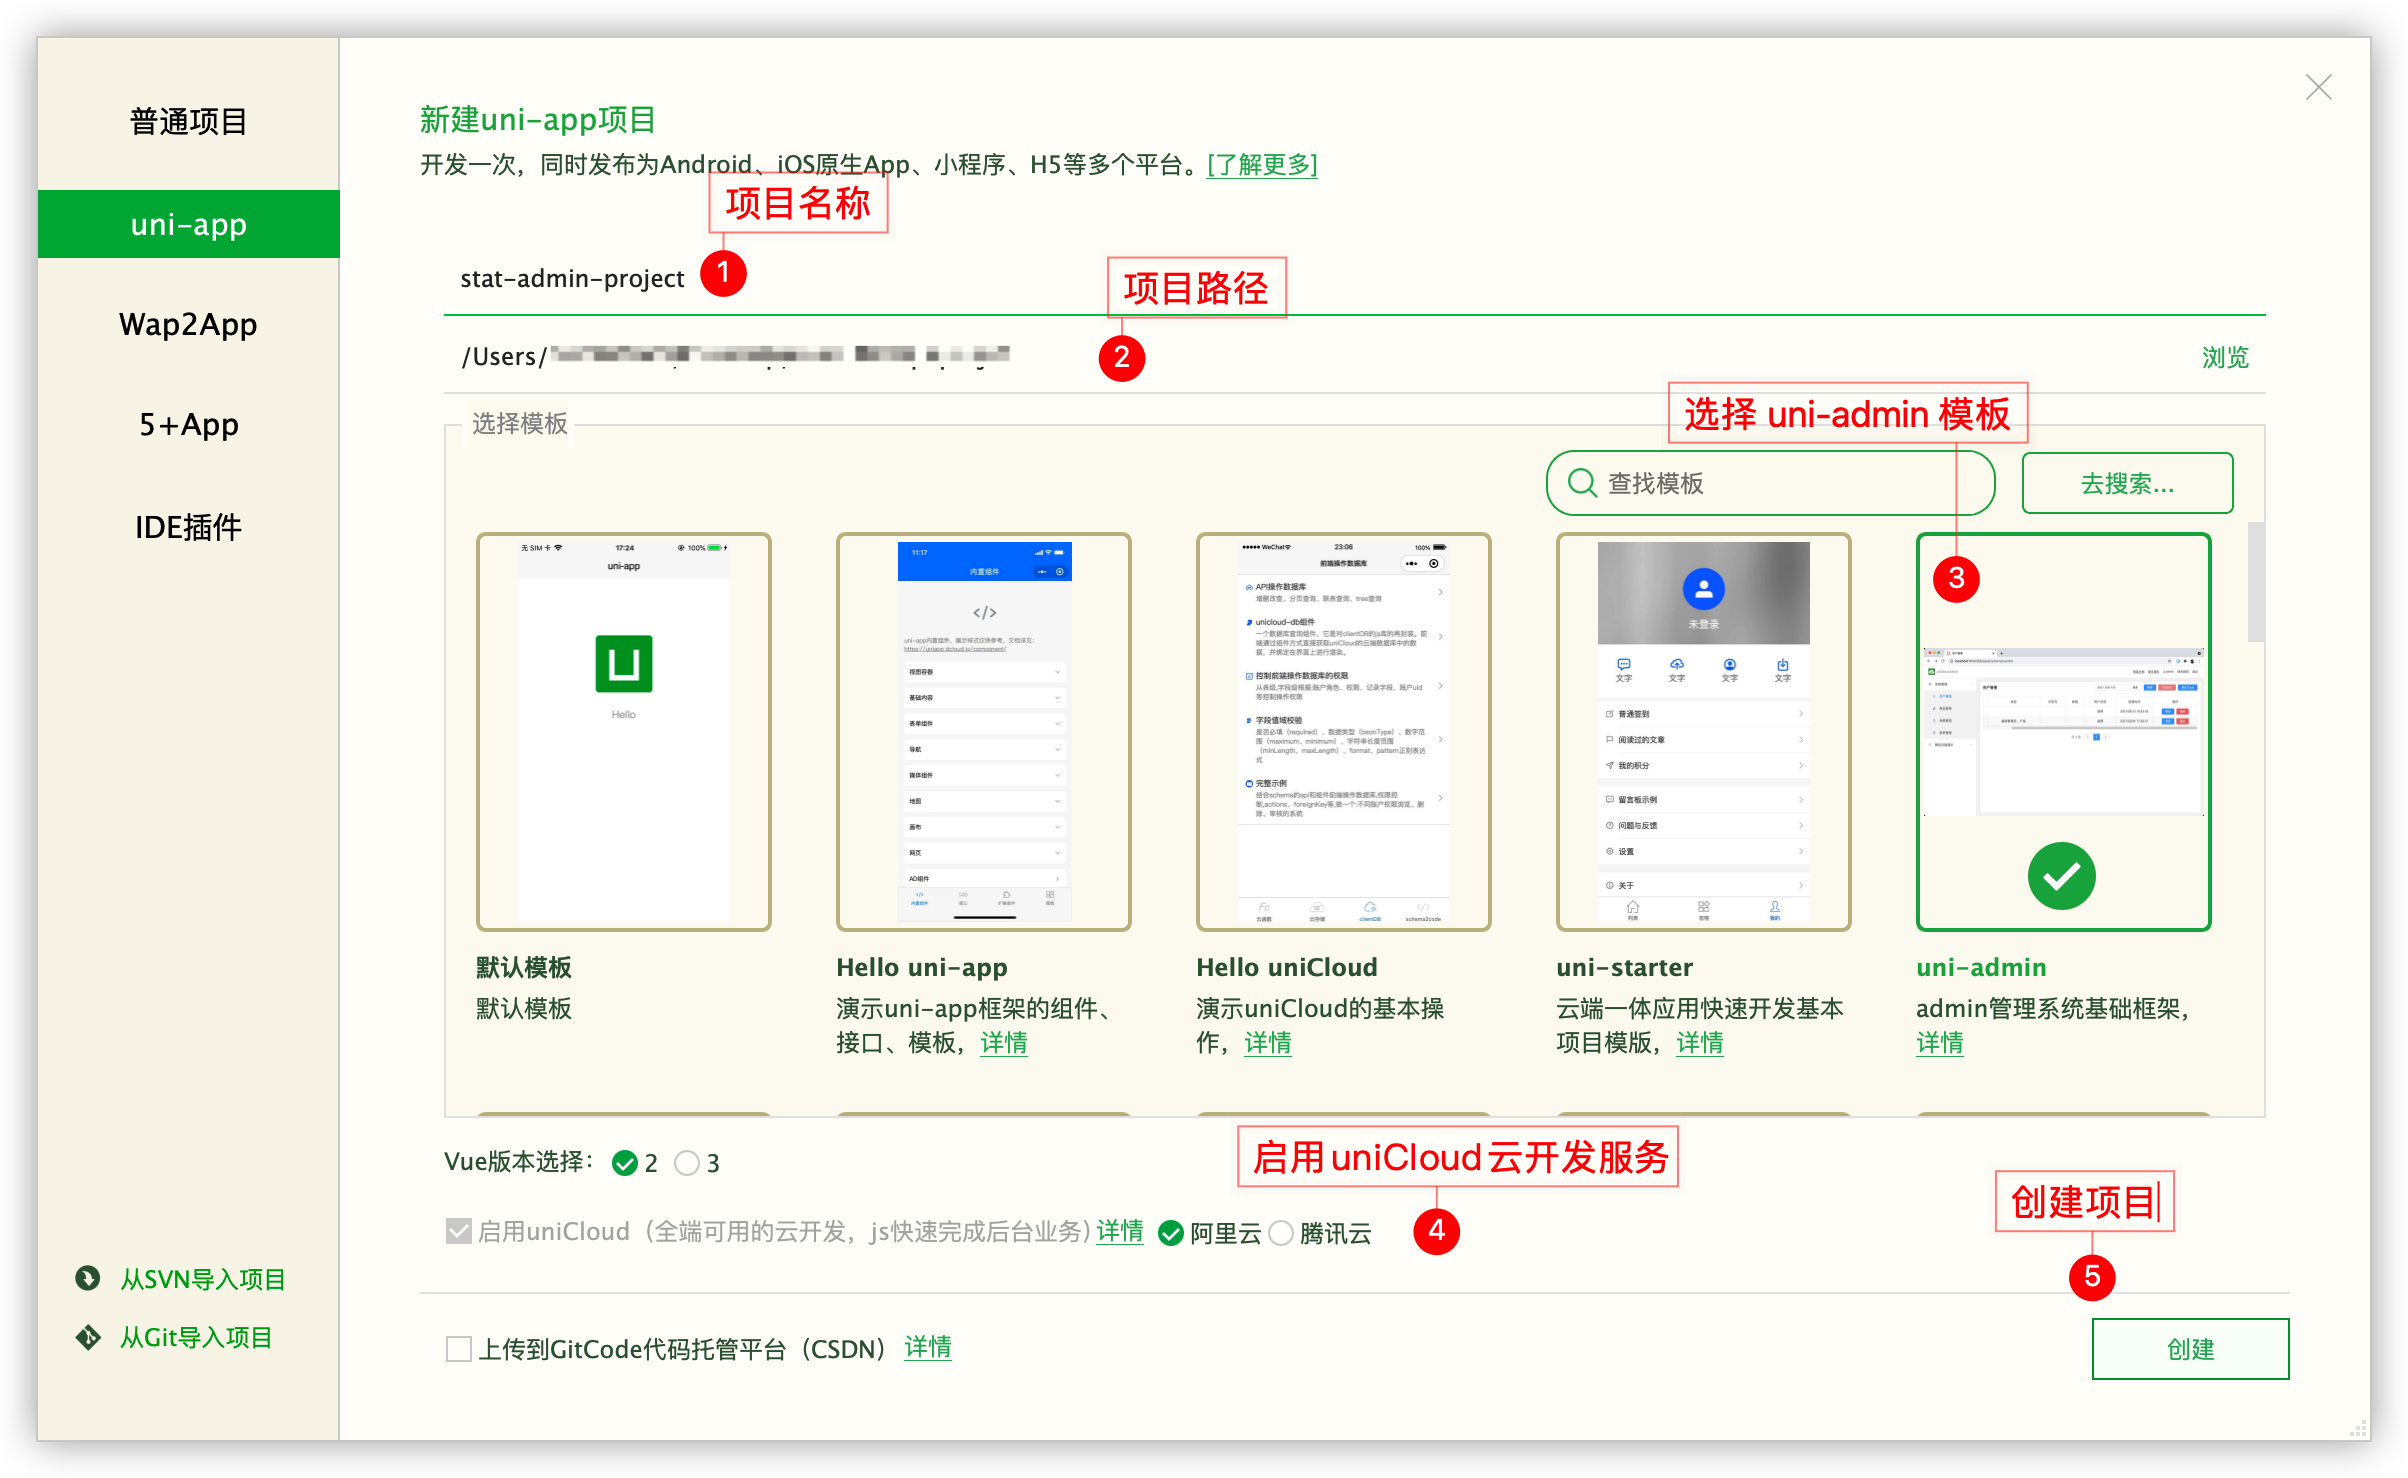Select the 默认模板 template thumbnail
2408x1478 pixels.
point(624,732)
